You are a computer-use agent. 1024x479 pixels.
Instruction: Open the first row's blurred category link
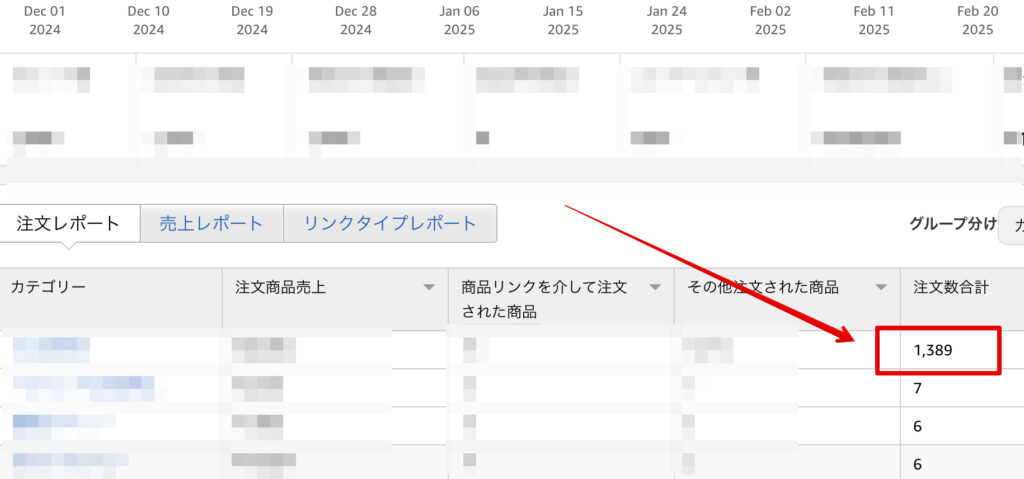point(51,349)
